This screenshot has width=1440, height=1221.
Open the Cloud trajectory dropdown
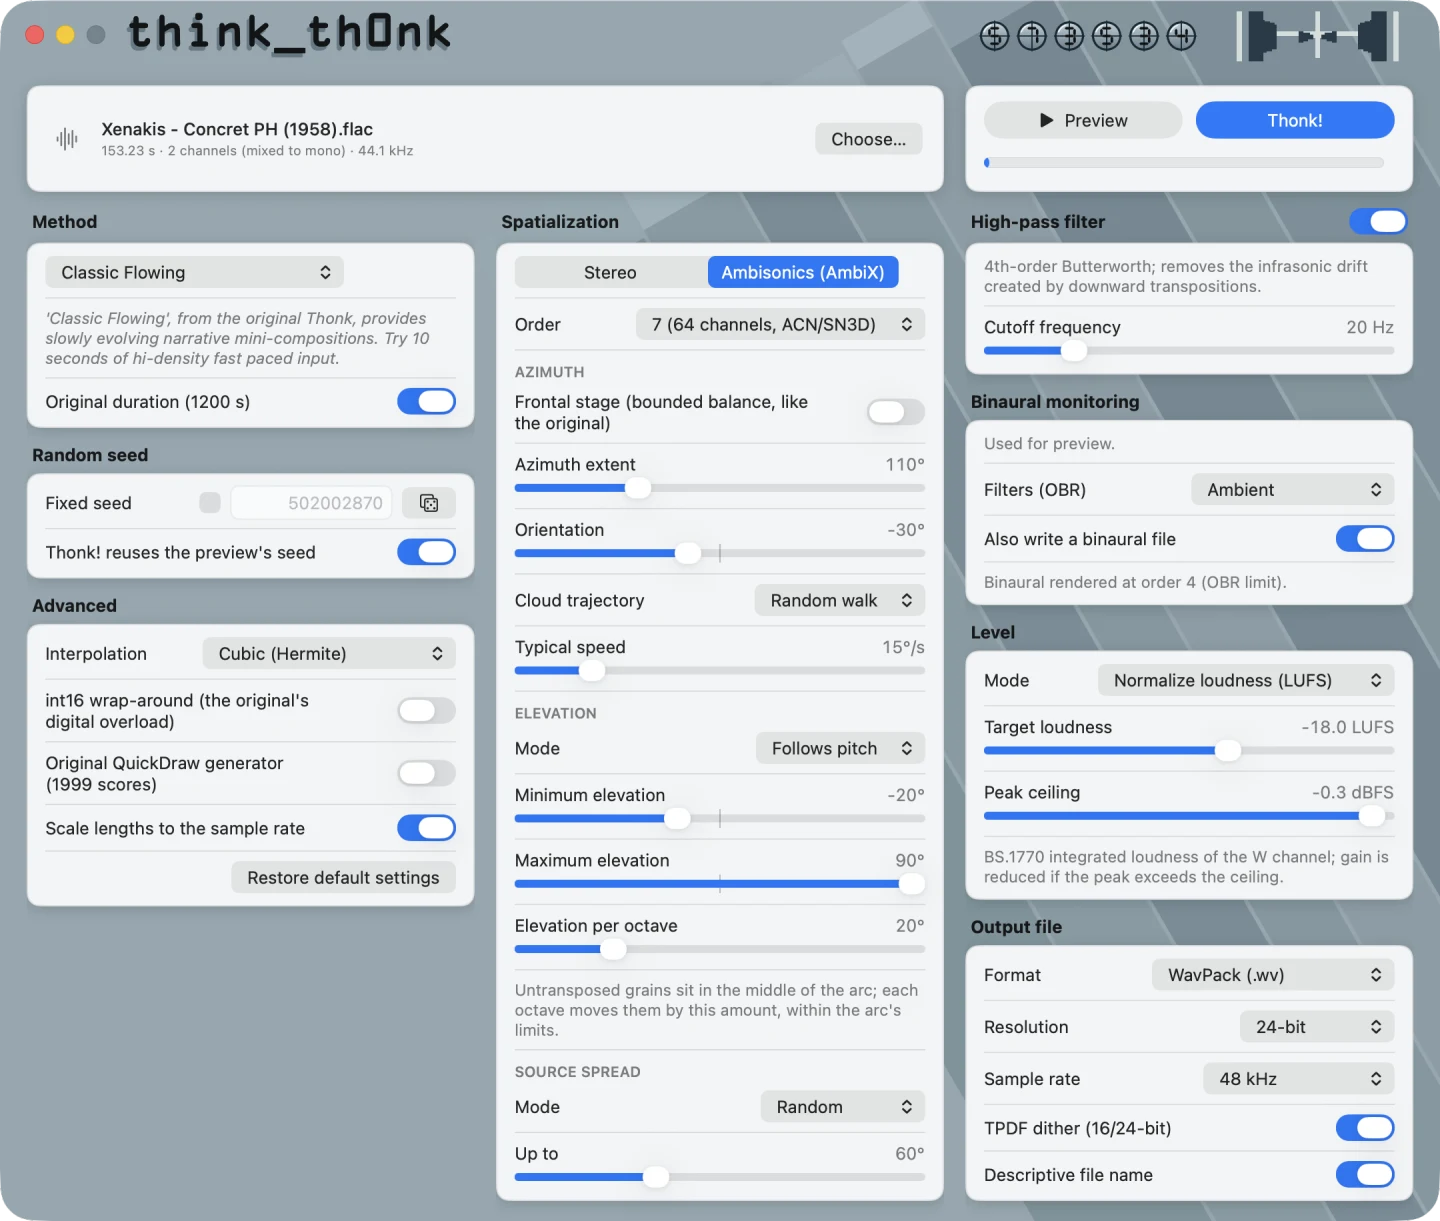coord(840,600)
